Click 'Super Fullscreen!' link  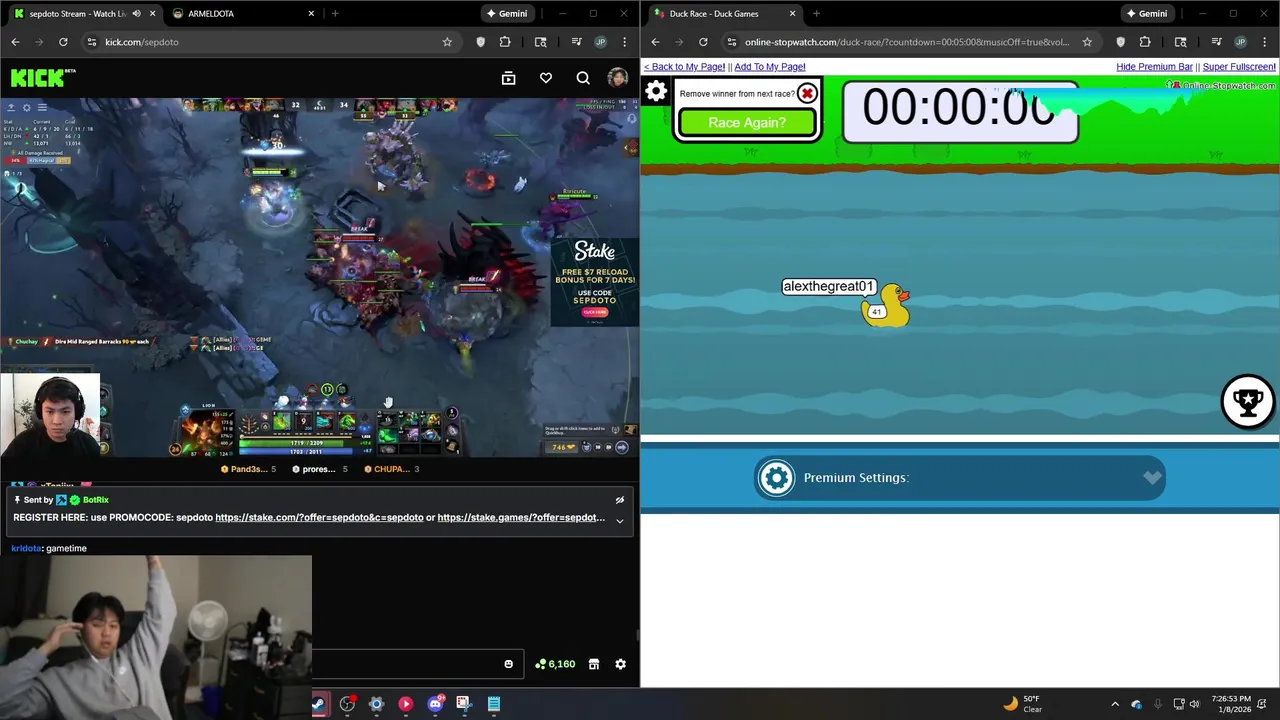1239,67
